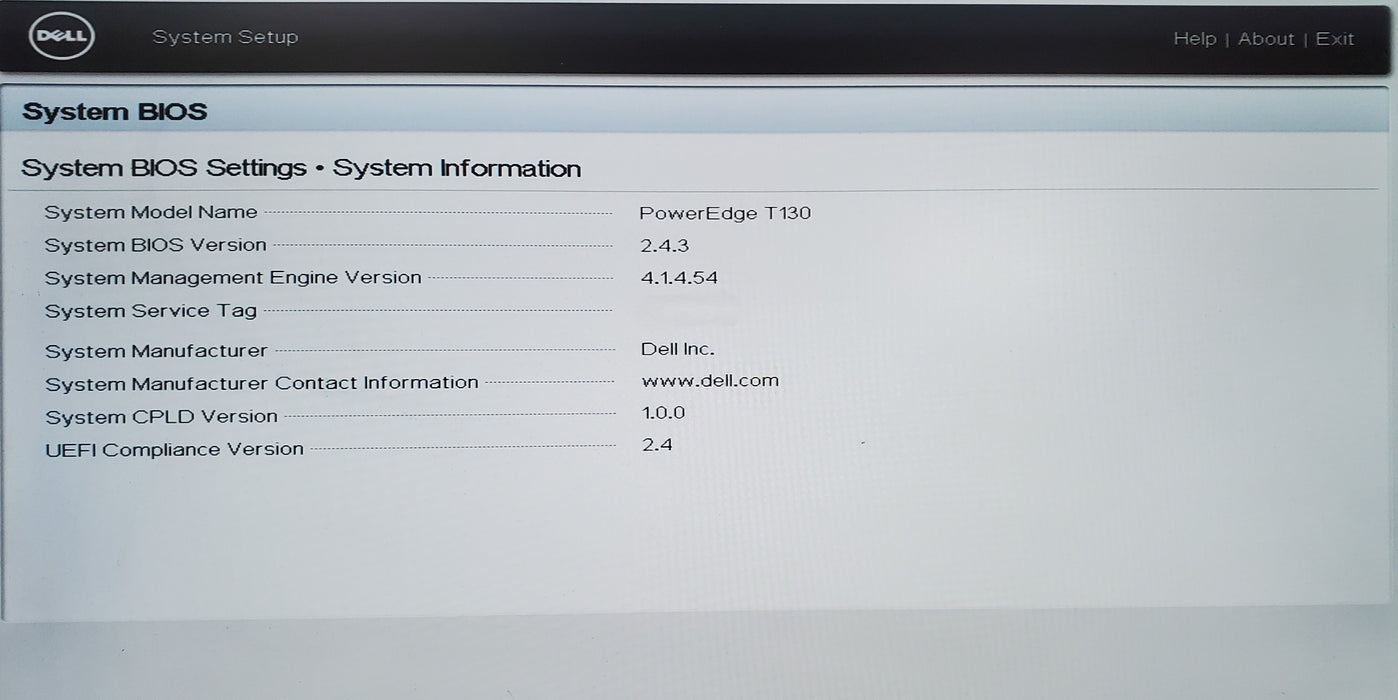Click the System BIOS heading
This screenshot has width=1398, height=700.
pos(115,111)
